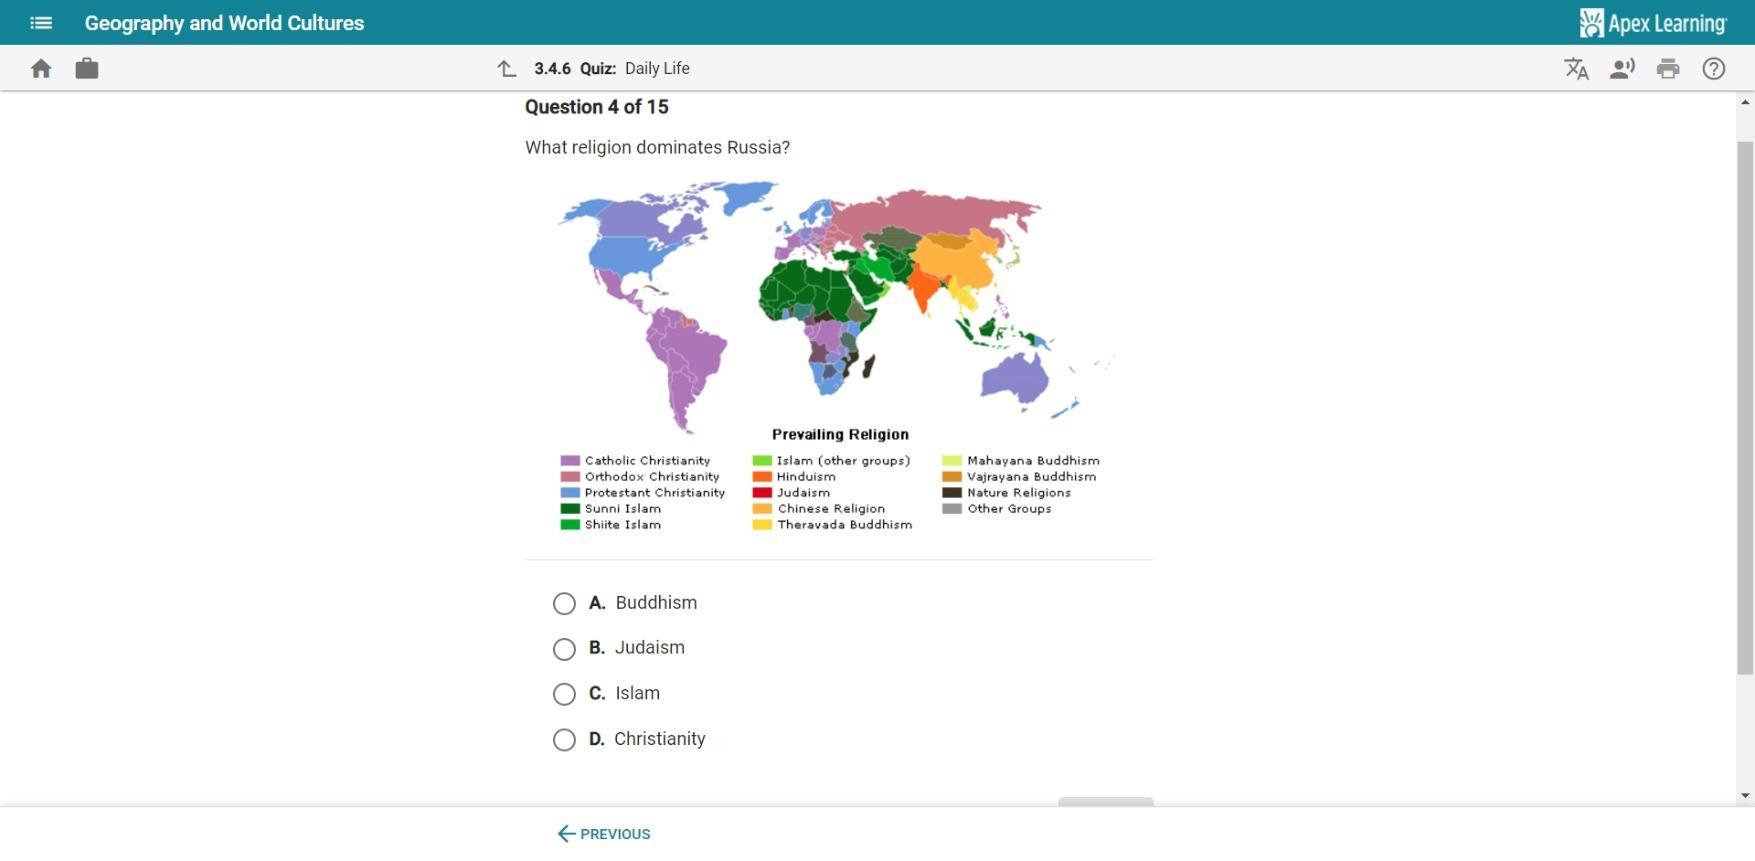Screen dimensions: 1755x861
Task: Click the Sunni Islam legend swatch
Action: click(570, 509)
